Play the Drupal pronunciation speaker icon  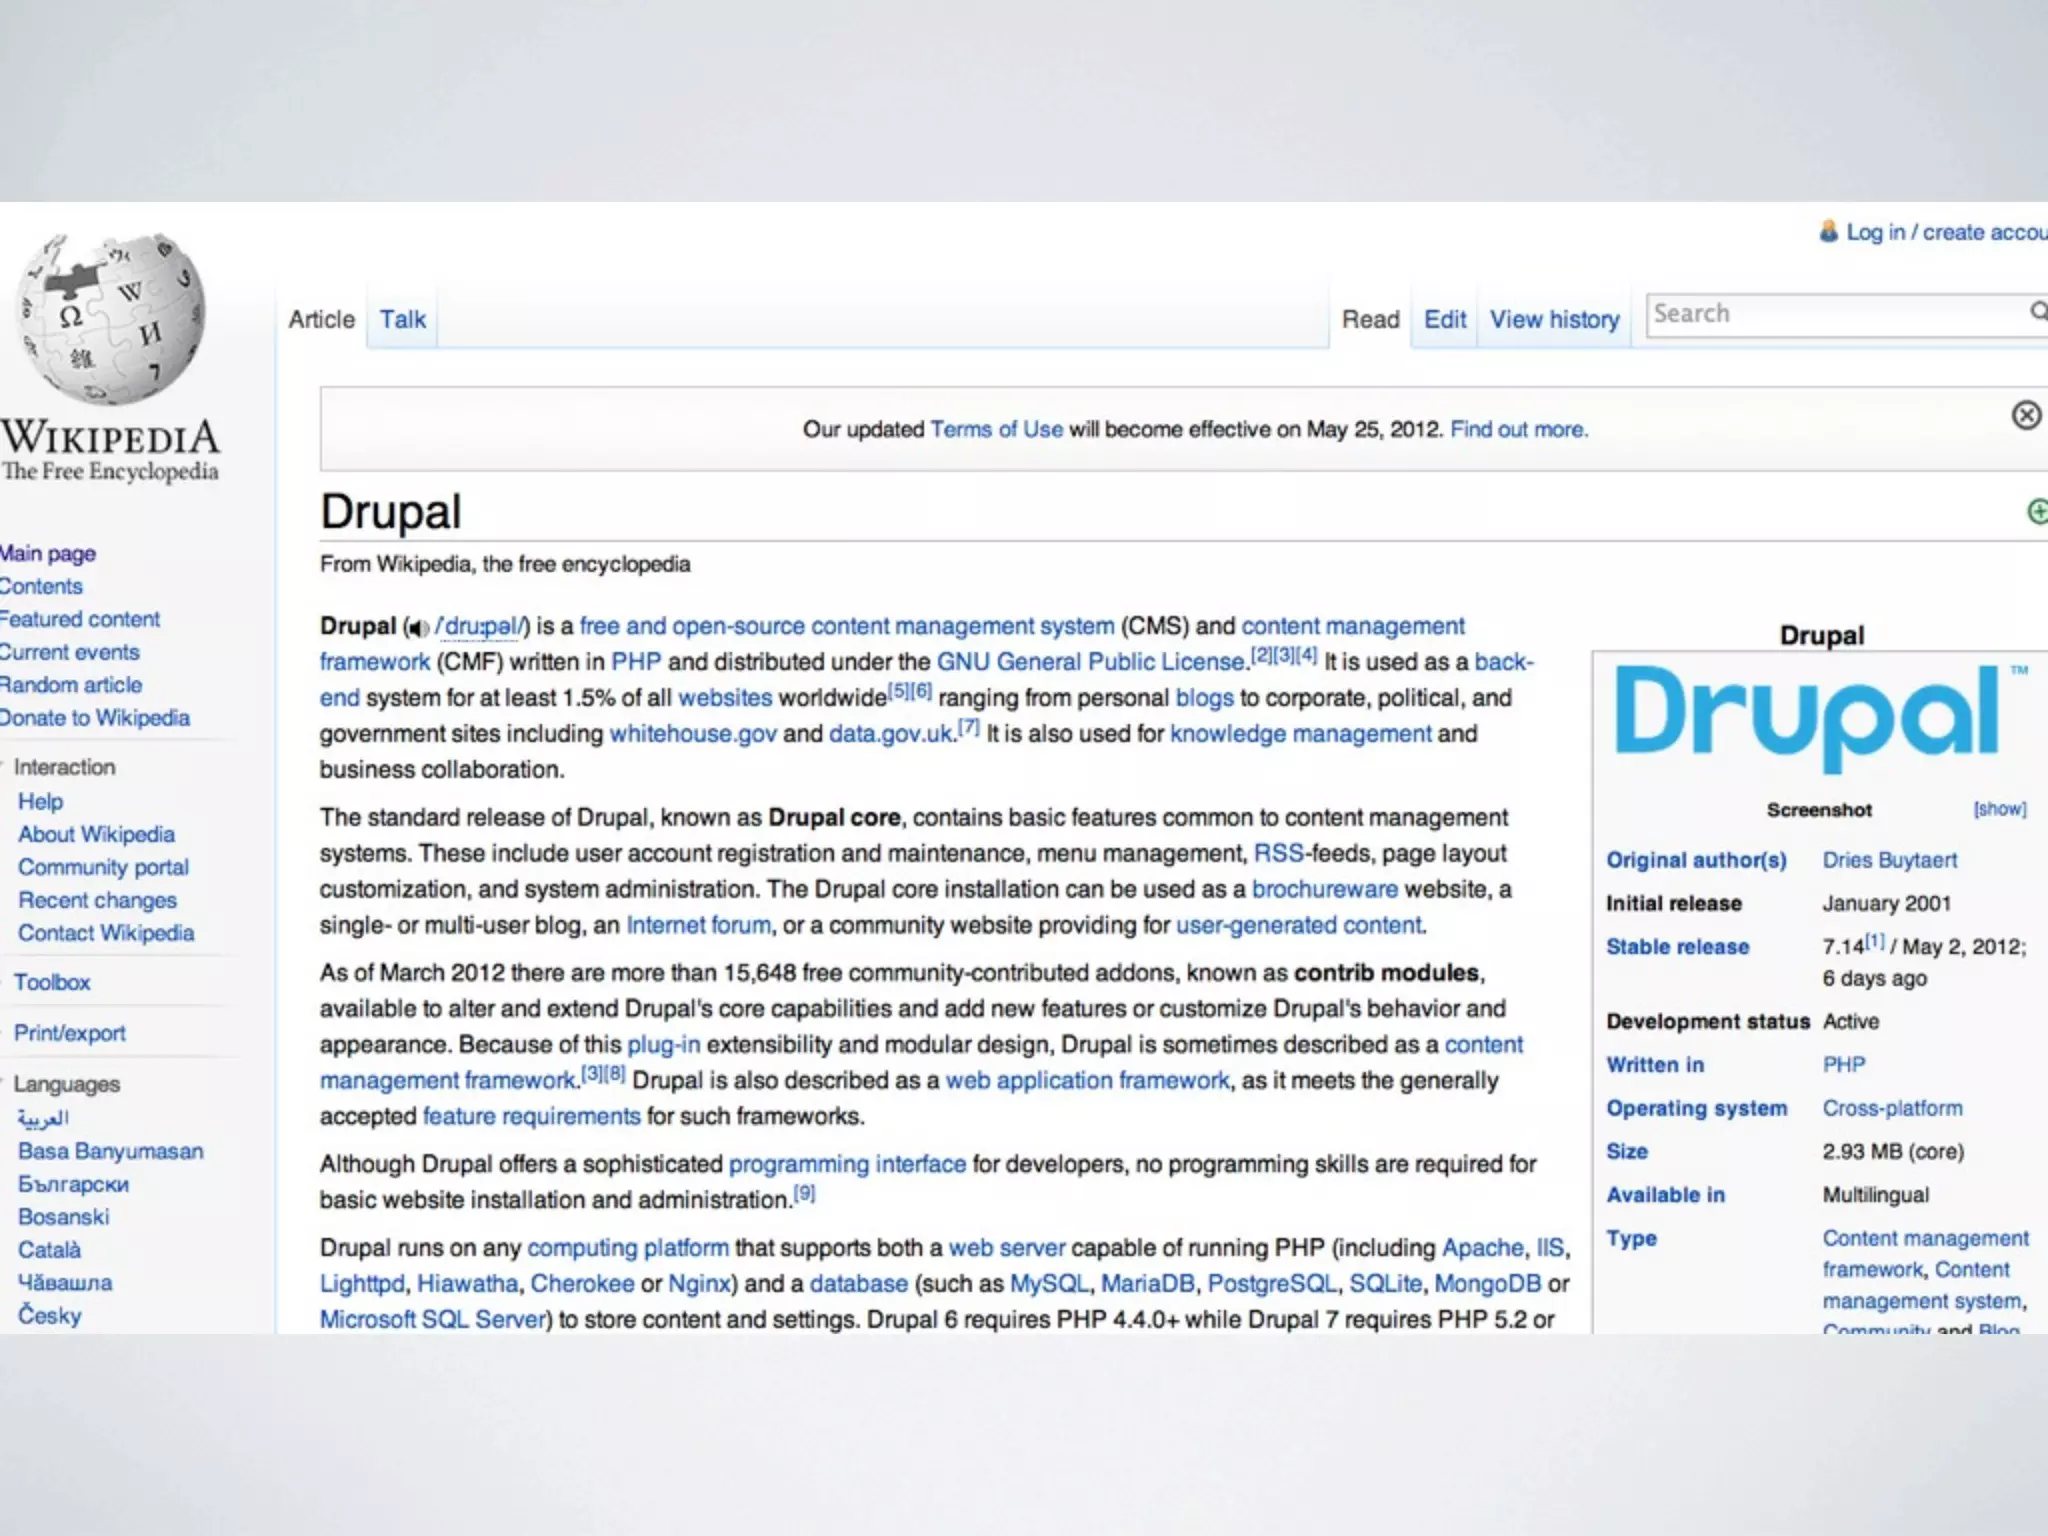[418, 628]
